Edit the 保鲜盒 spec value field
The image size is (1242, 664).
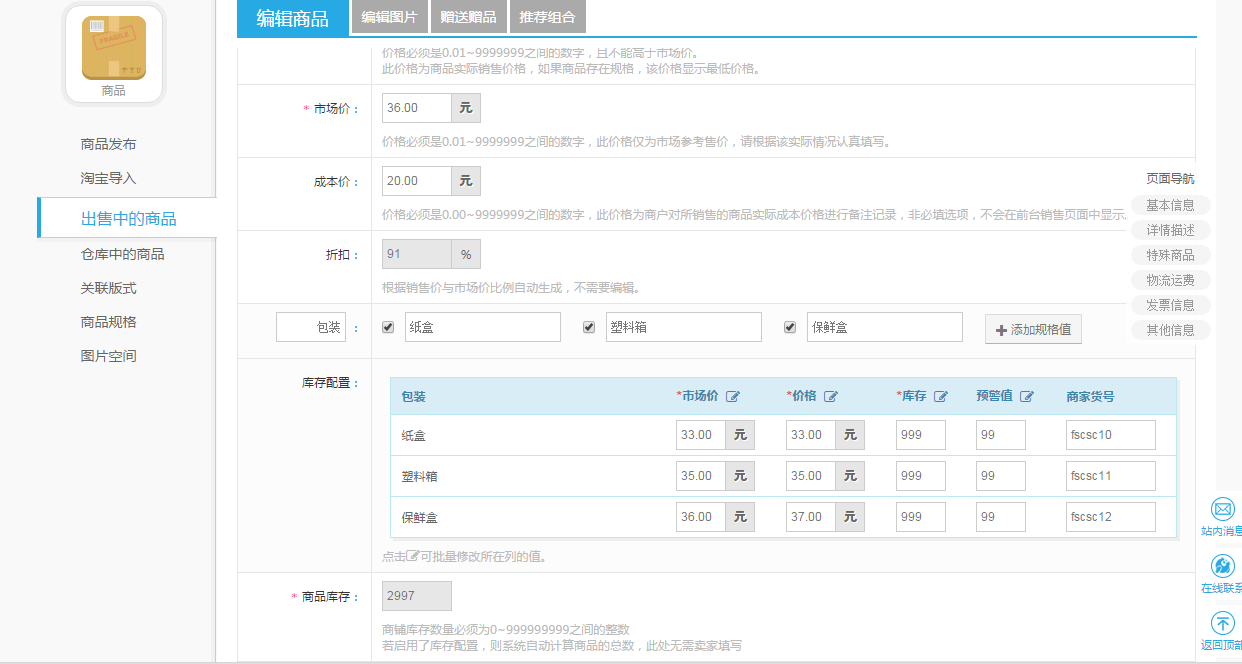(x=885, y=327)
